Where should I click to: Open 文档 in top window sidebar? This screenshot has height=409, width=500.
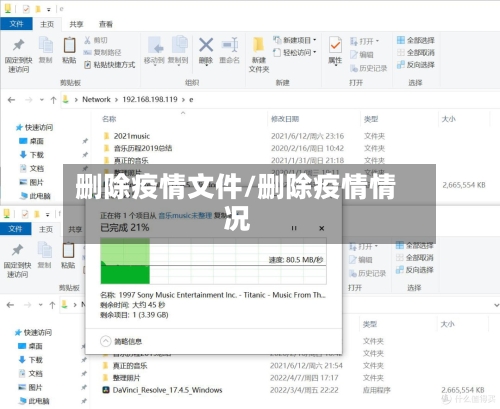[x=32, y=168]
